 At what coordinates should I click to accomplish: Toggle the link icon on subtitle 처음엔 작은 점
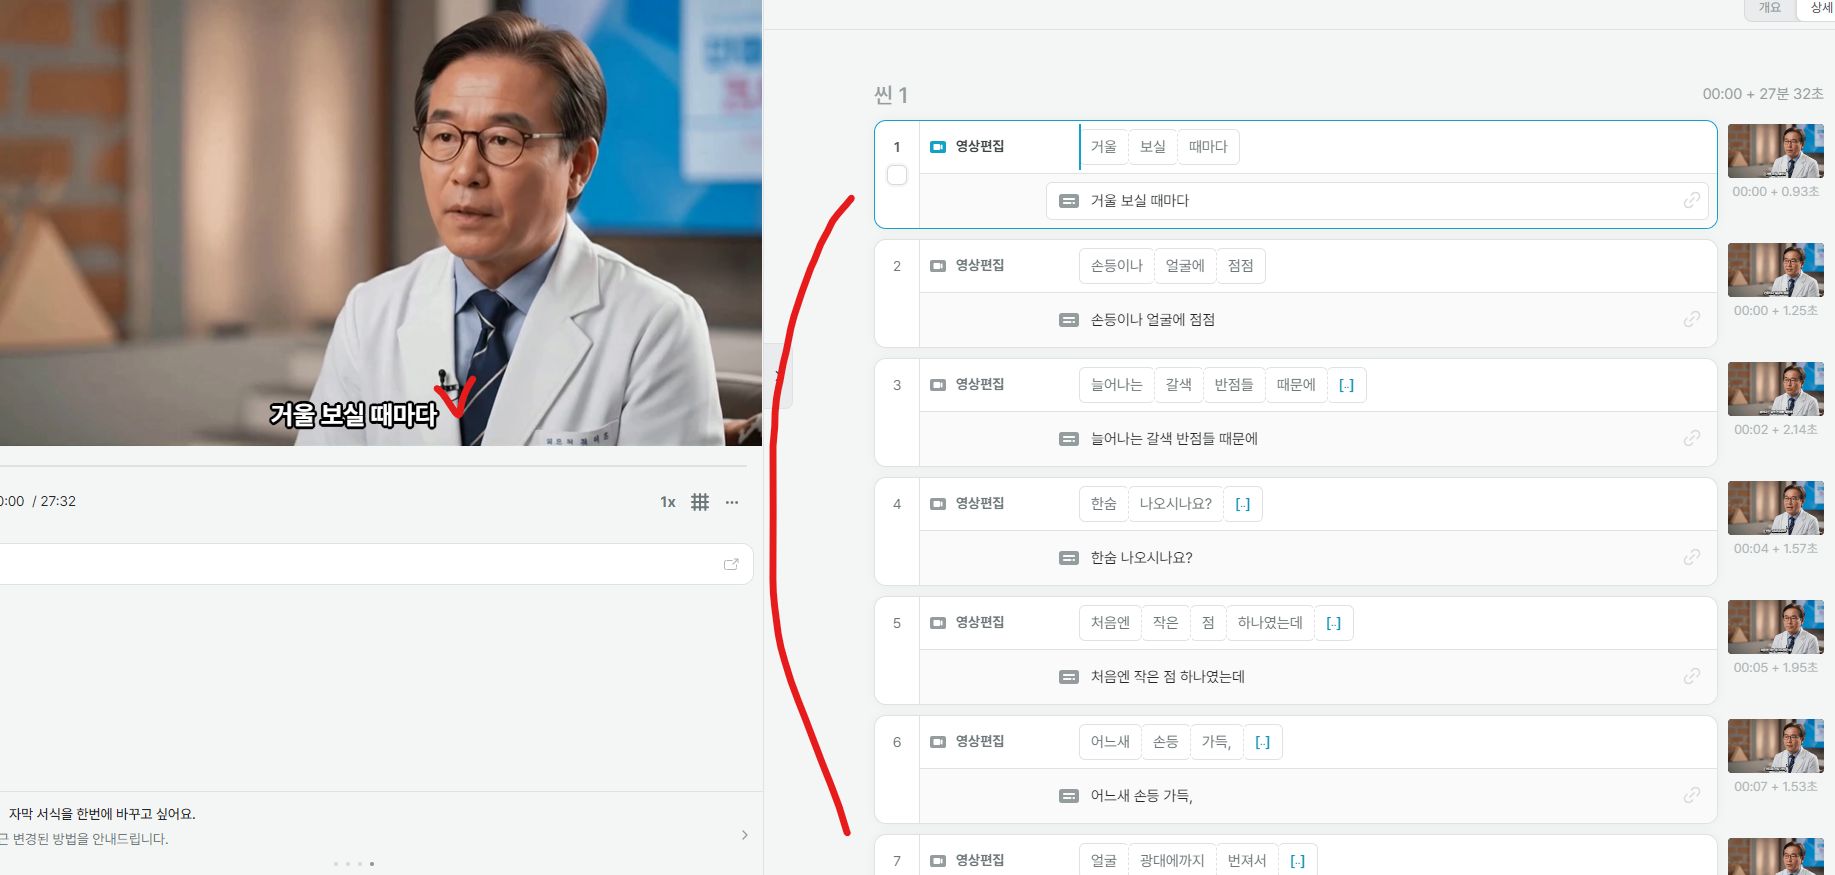(1692, 676)
